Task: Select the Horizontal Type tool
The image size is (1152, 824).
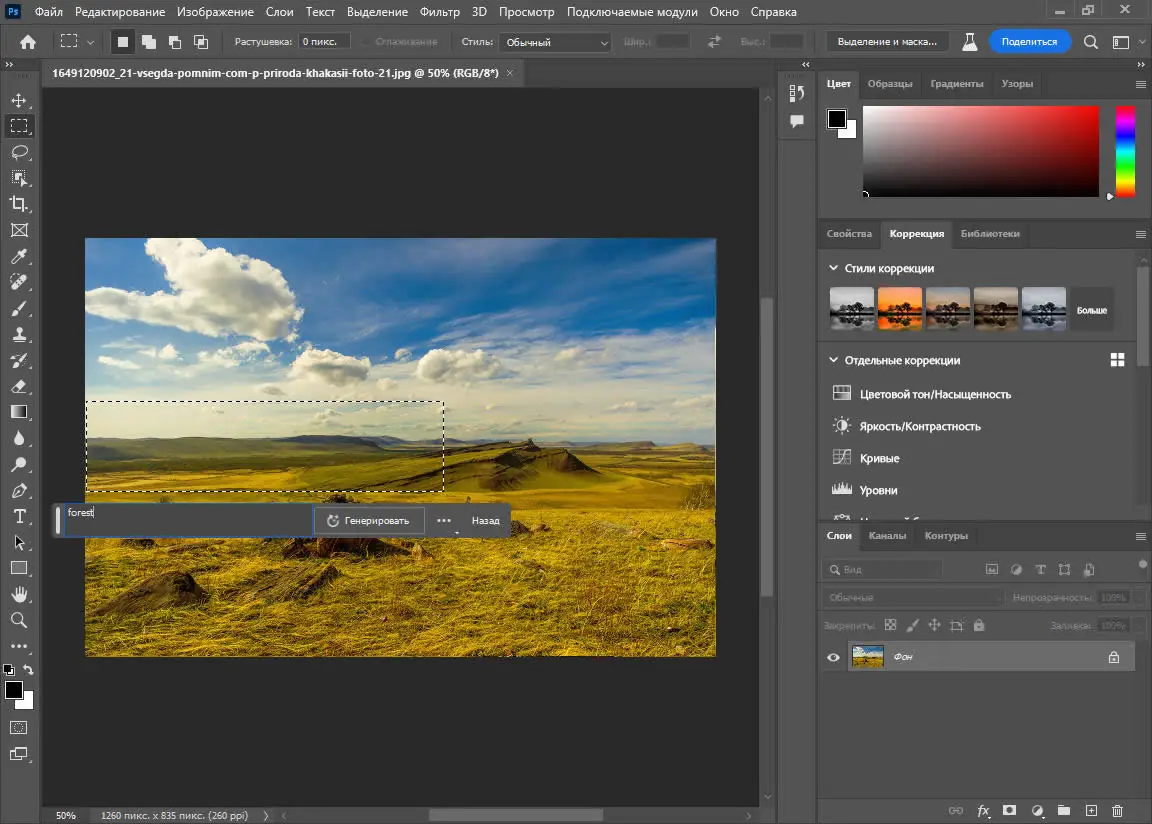Action: [x=19, y=516]
